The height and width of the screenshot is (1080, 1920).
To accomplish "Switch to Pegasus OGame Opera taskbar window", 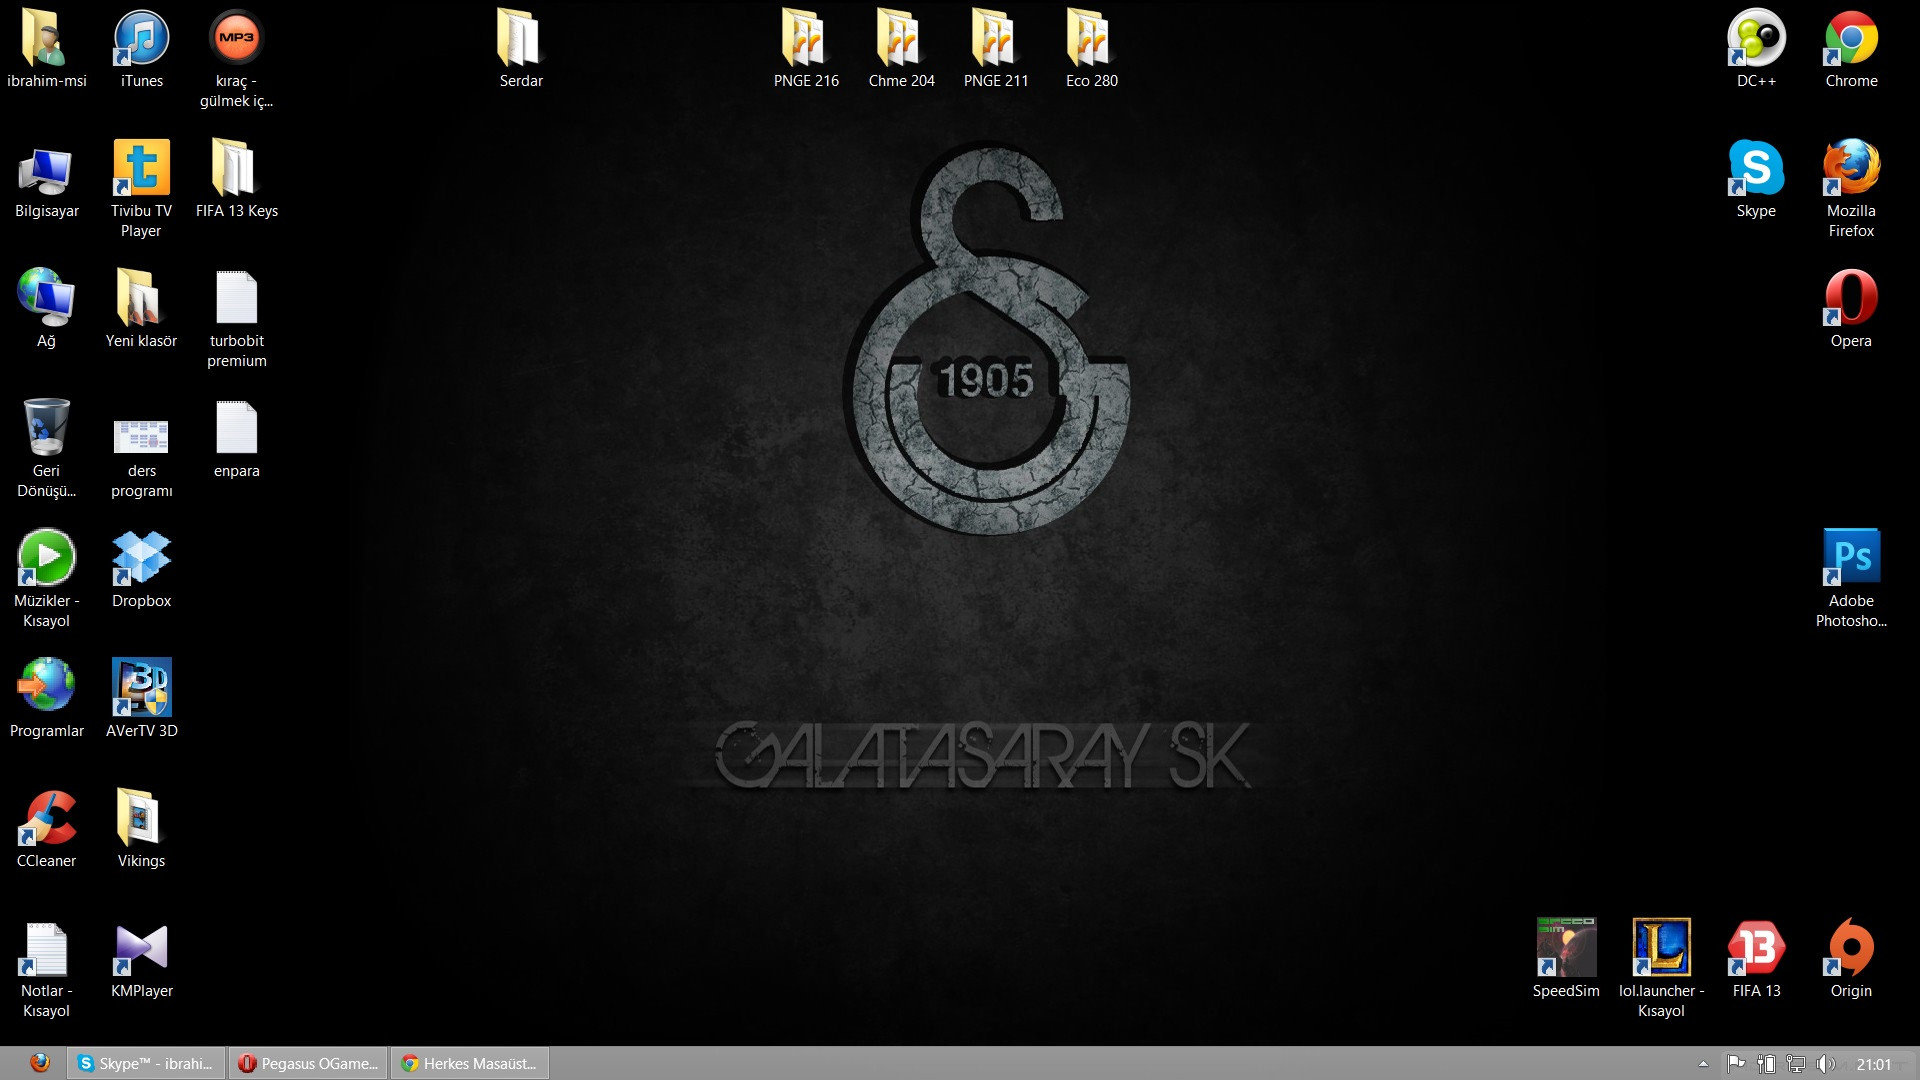I will tap(309, 1063).
